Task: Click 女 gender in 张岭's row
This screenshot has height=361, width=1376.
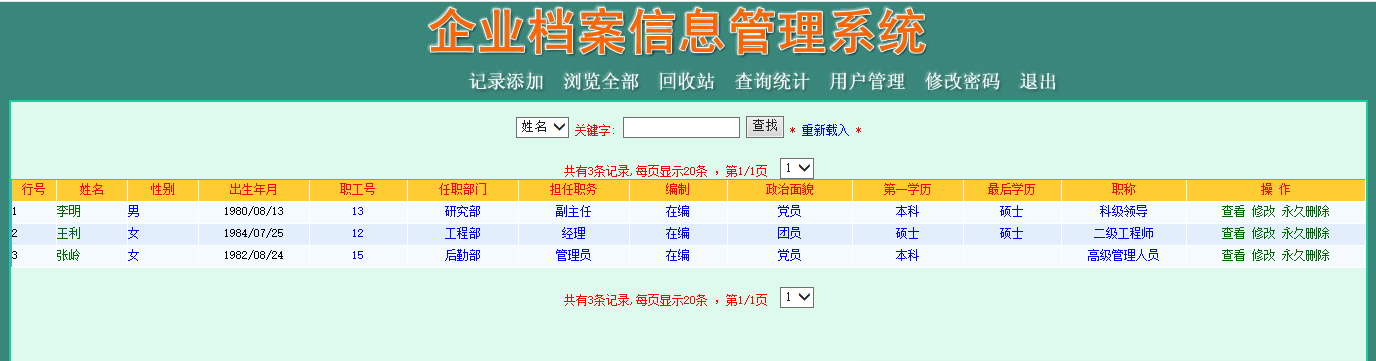Action: click(134, 255)
